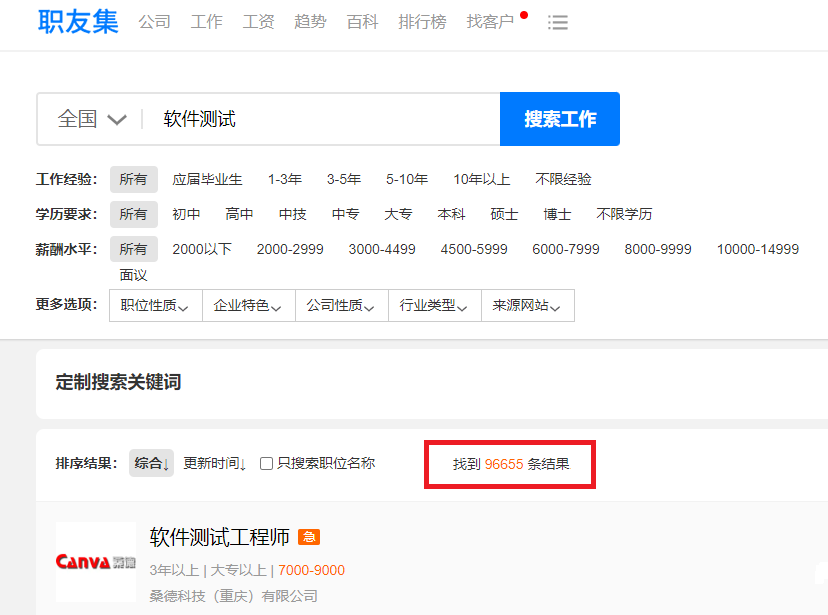Open the 找客户 nav item

[x=490, y=22]
